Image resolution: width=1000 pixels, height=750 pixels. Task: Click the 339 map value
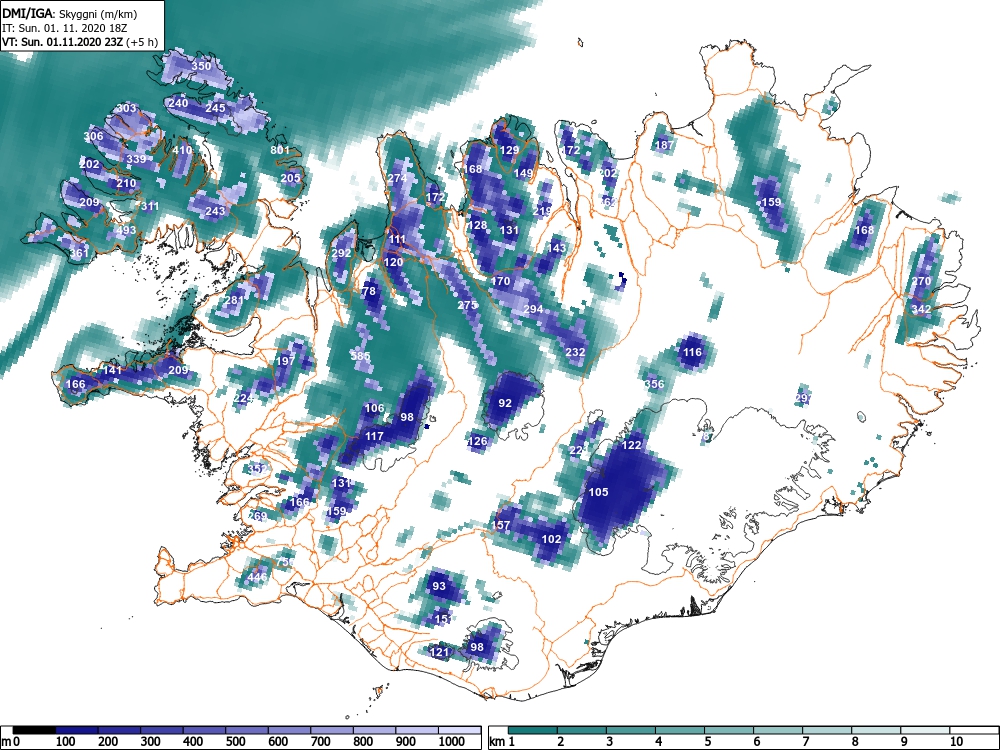(136, 159)
